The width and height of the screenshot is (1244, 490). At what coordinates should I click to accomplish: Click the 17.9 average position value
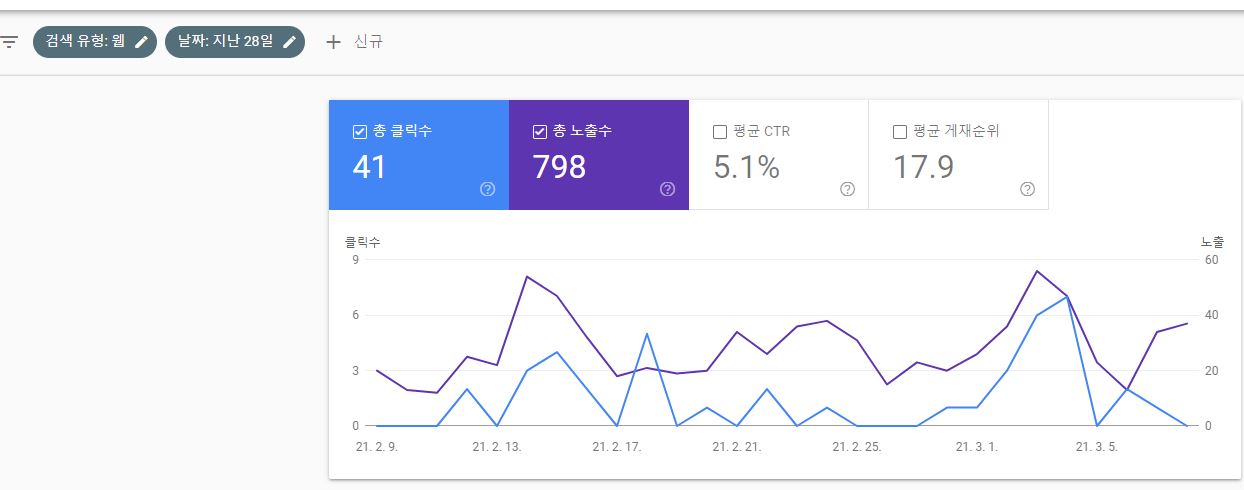pos(923,167)
